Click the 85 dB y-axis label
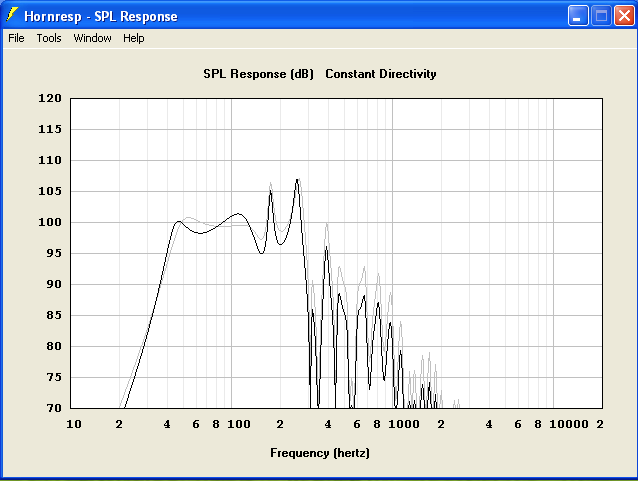The image size is (638, 481). coord(54,315)
